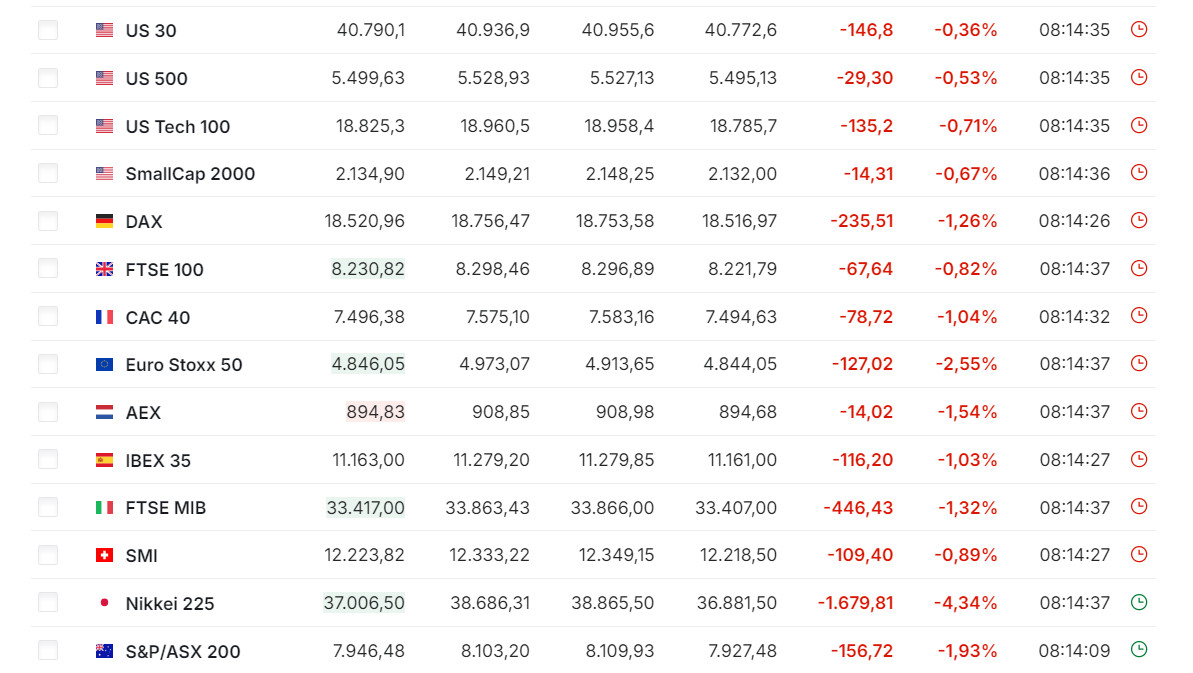Toggle the SmallCap 2000 row checkbox
Image resolution: width=1193 pixels, height=673 pixels.
point(48,174)
